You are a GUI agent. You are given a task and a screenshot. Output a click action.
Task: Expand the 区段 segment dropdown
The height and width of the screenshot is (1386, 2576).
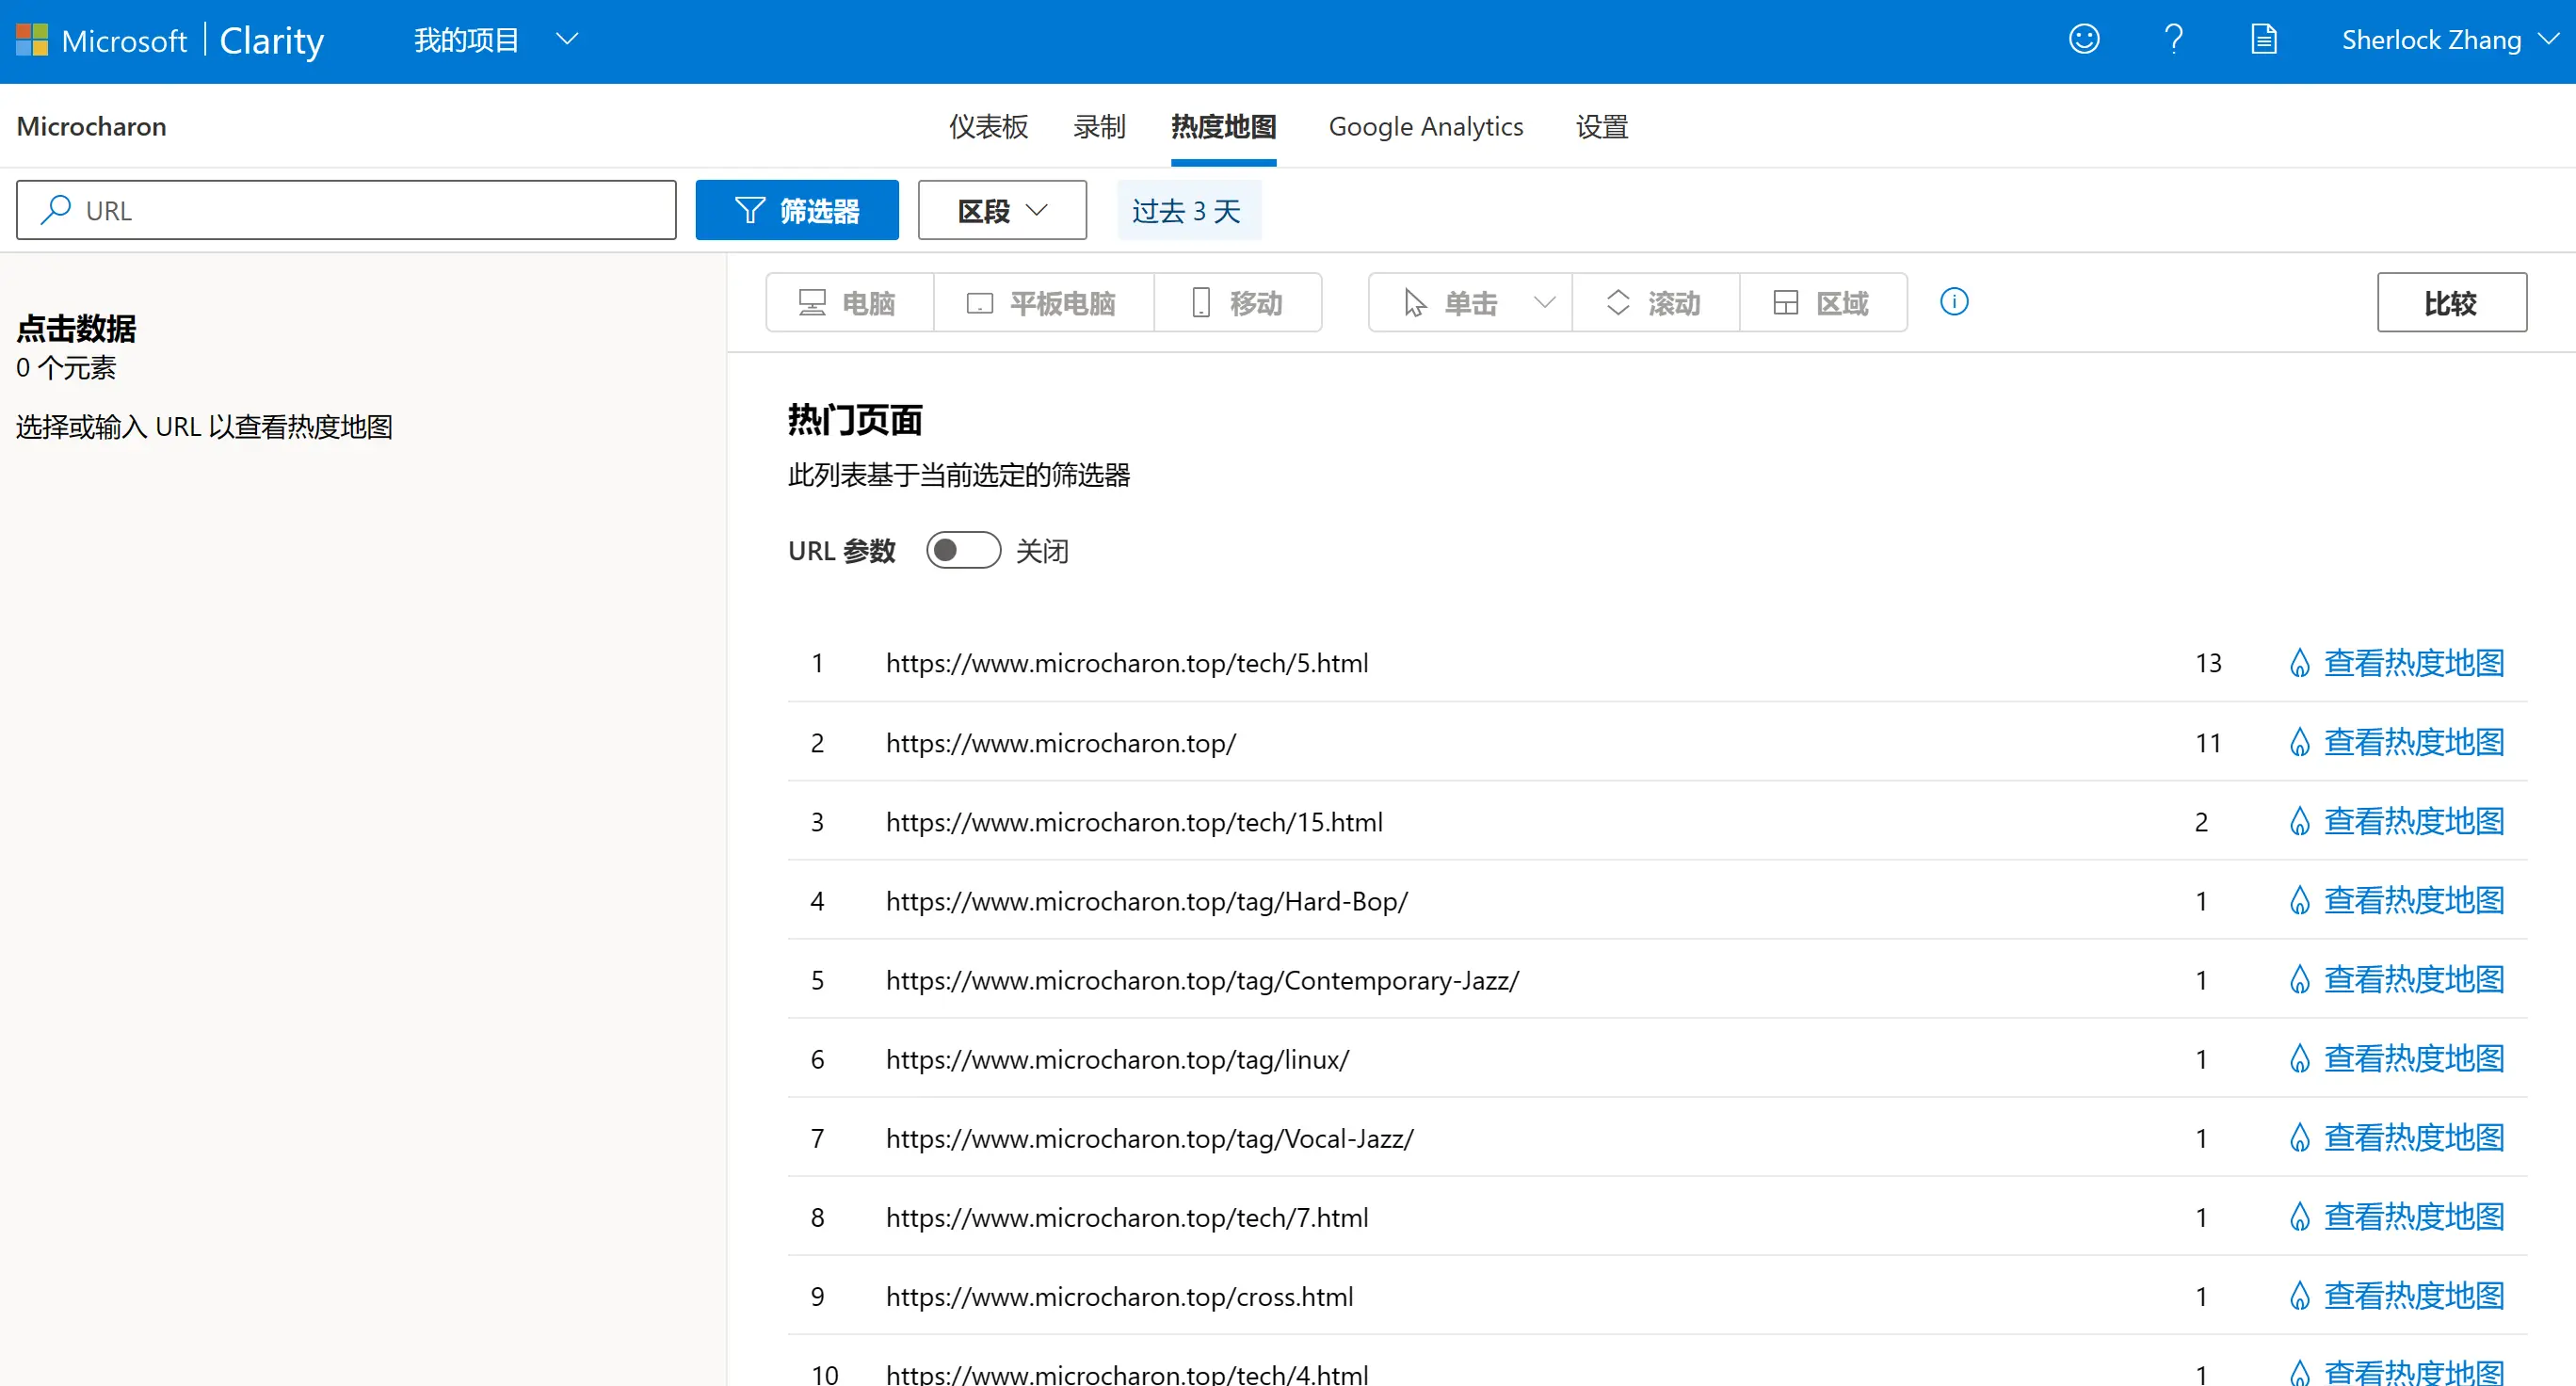1003,210
